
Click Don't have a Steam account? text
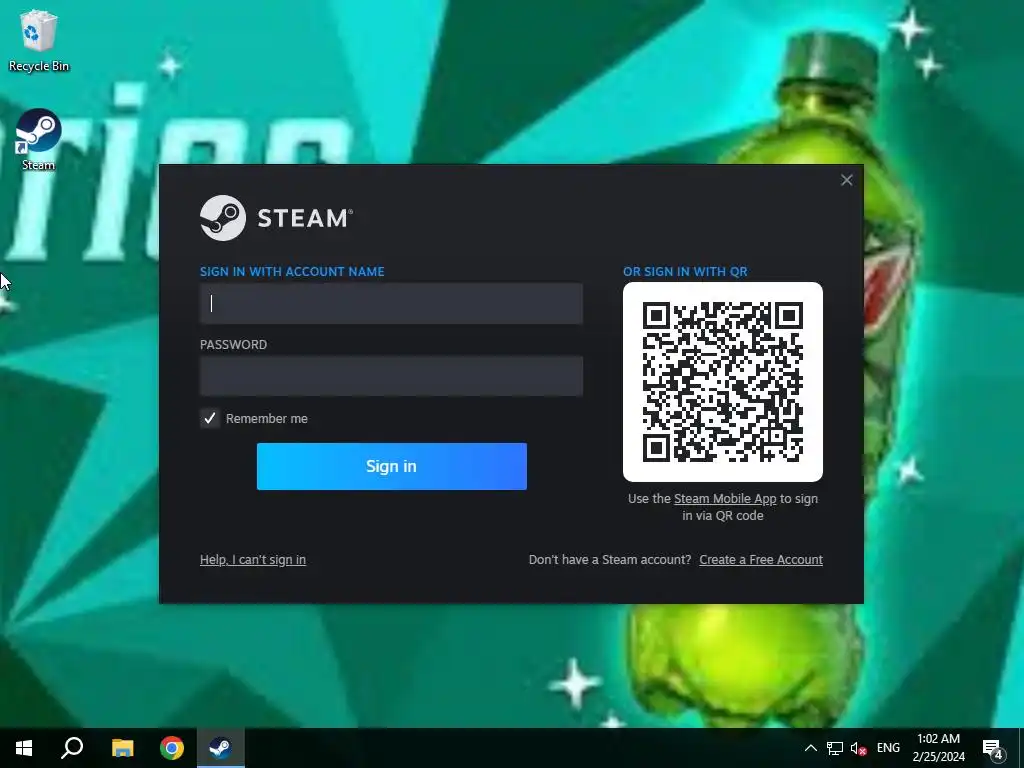tap(610, 560)
